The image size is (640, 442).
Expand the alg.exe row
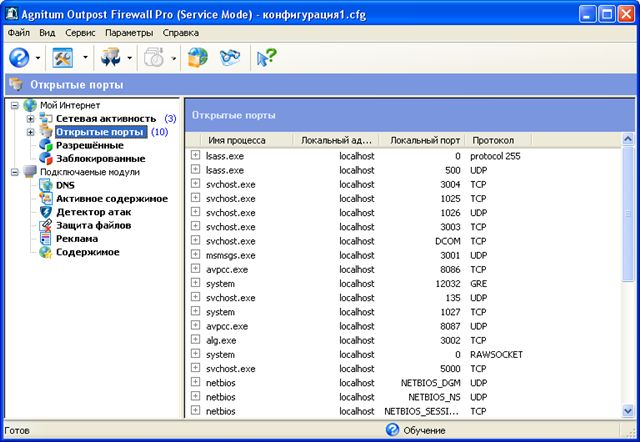tap(196, 340)
